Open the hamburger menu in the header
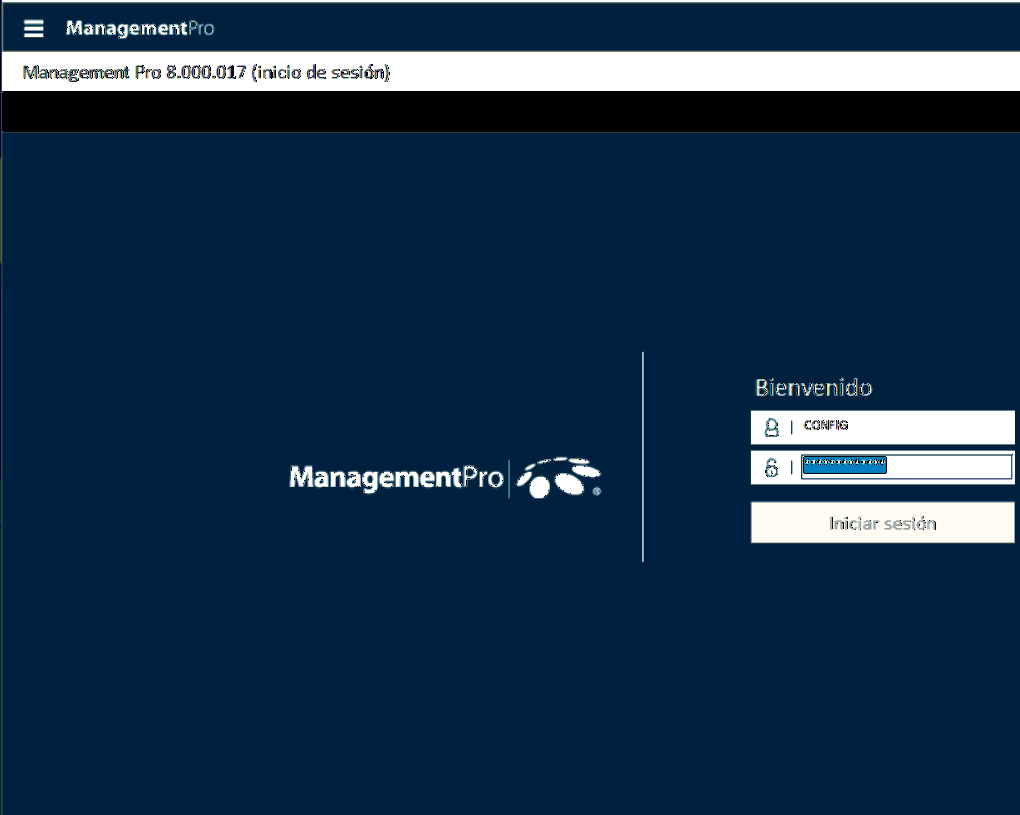Screen dimensions: 1020x815 tap(34, 28)
